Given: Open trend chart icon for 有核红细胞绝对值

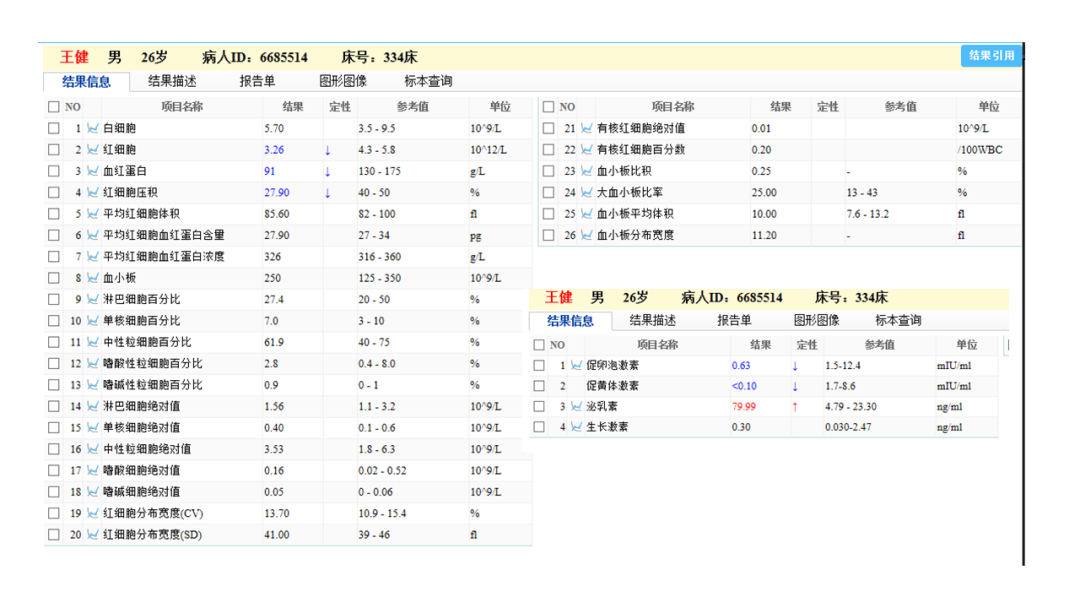Looking at the screenshot, I should click(x=586, y=128).
